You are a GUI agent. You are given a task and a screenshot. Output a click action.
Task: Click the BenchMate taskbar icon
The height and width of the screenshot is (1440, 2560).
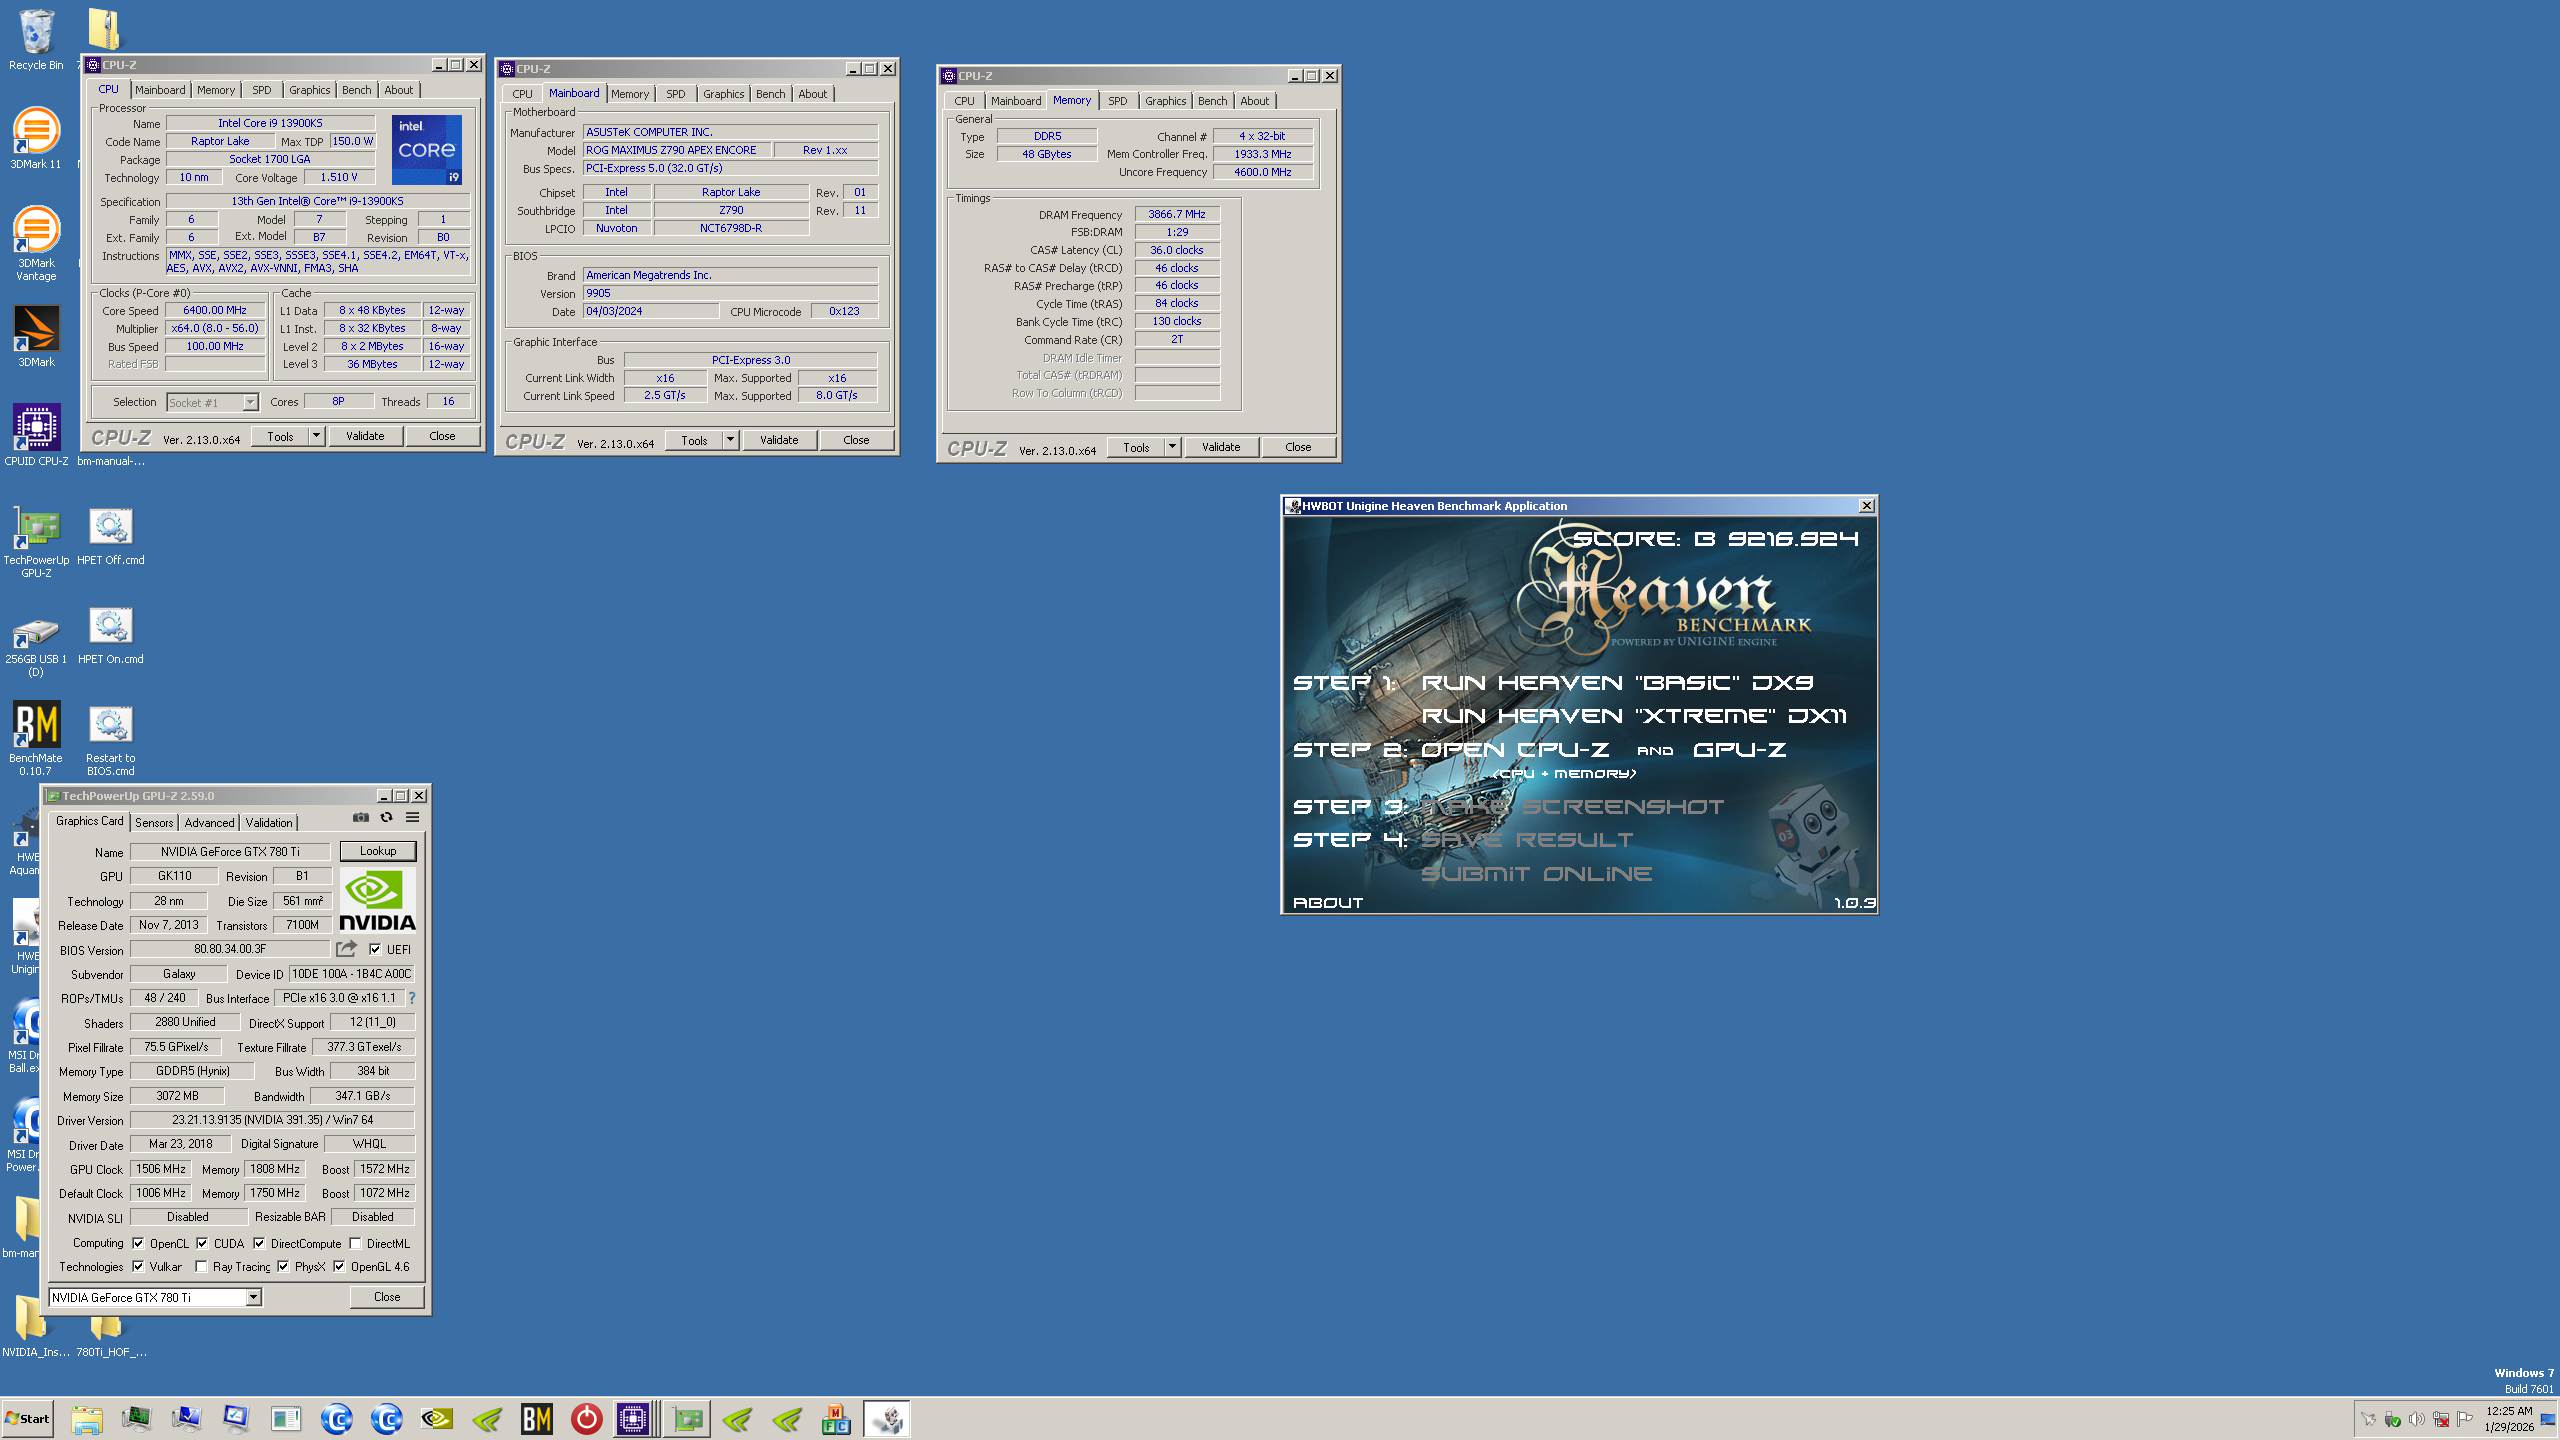pyautogui.click(x=537, y=1419)
